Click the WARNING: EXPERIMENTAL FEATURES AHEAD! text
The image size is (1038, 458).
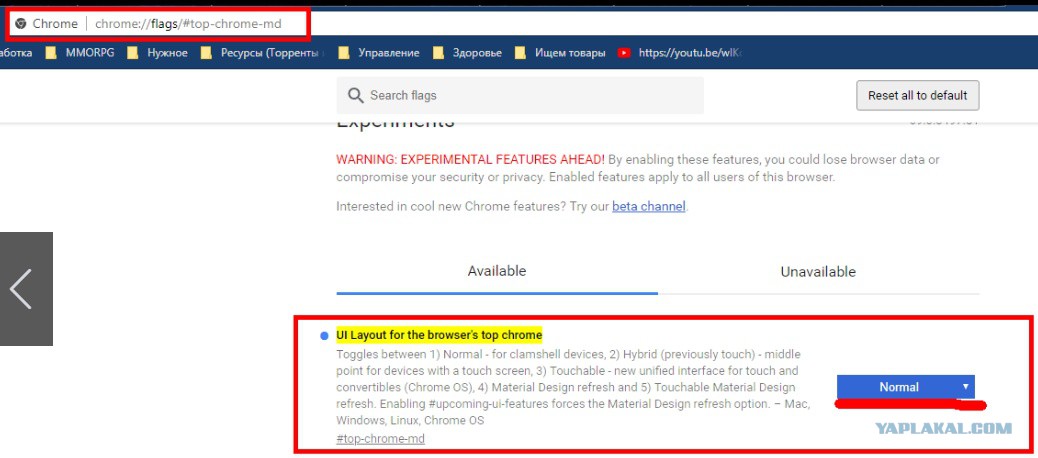tap(470, 160)
